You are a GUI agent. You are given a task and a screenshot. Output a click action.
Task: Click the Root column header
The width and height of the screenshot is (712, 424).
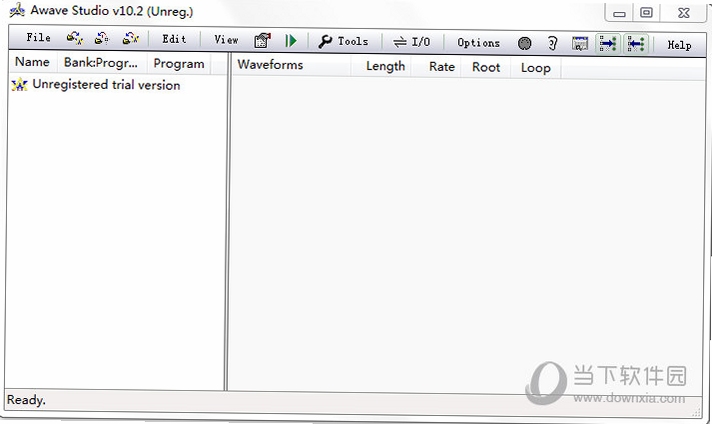(x=486, y=67)
